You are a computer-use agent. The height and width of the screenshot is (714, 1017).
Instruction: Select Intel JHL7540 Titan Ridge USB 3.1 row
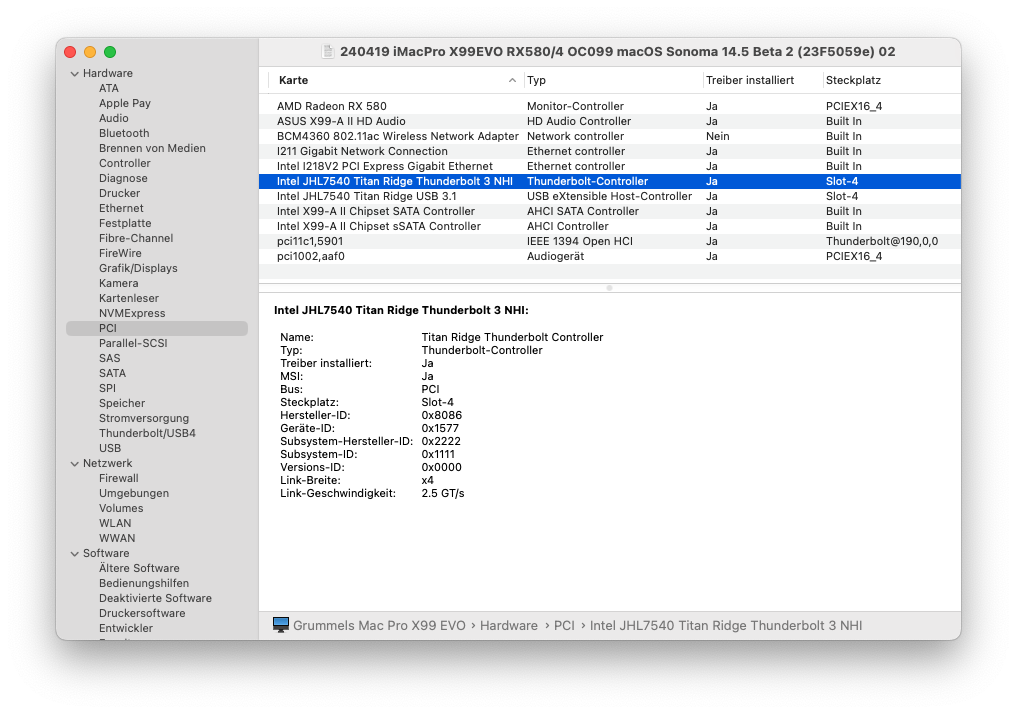[610, 196]
